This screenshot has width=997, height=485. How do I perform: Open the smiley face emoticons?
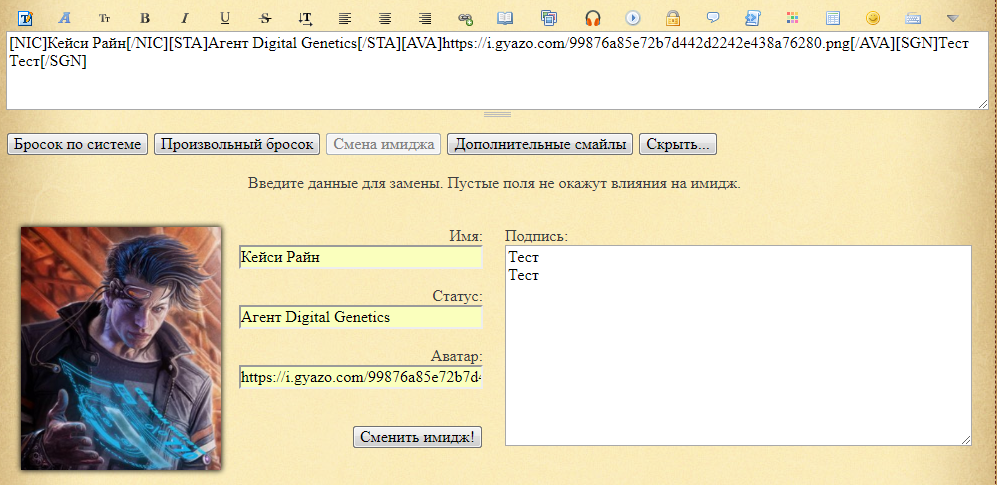click(873, 18)
